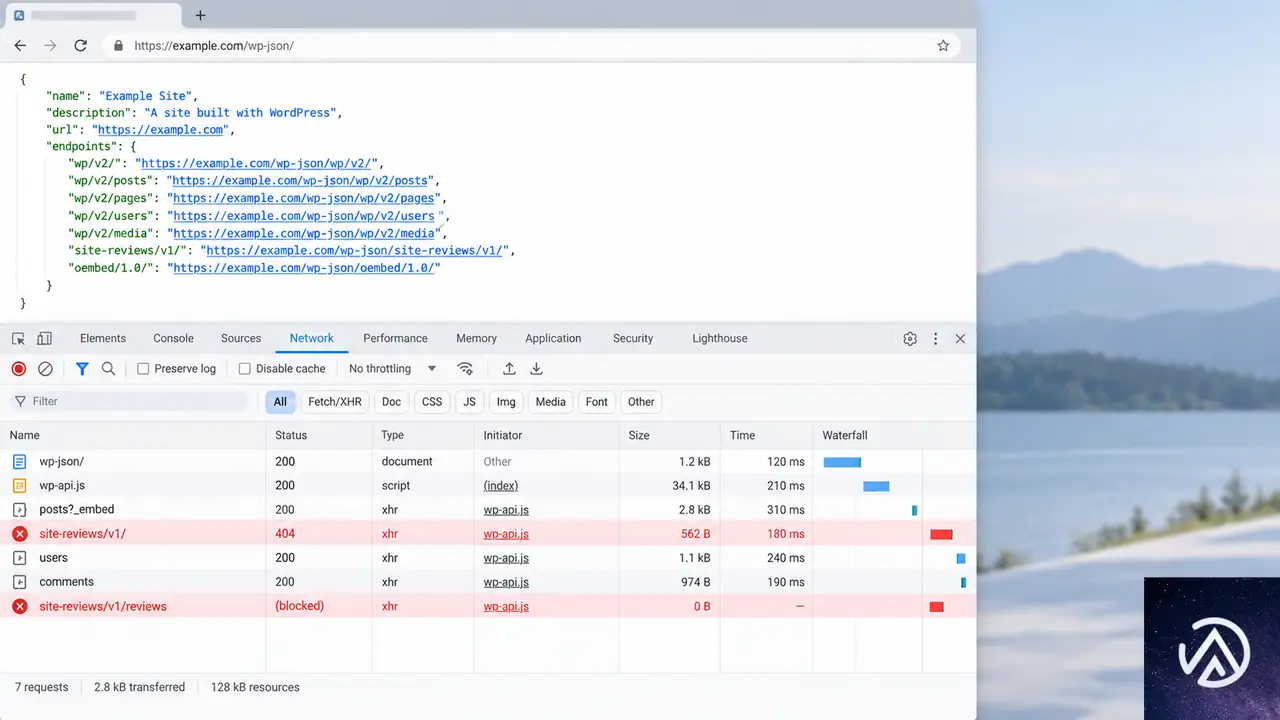1280x720 pixels.
Task: Activate the inspect element picker
Action: tap(18, 339)
